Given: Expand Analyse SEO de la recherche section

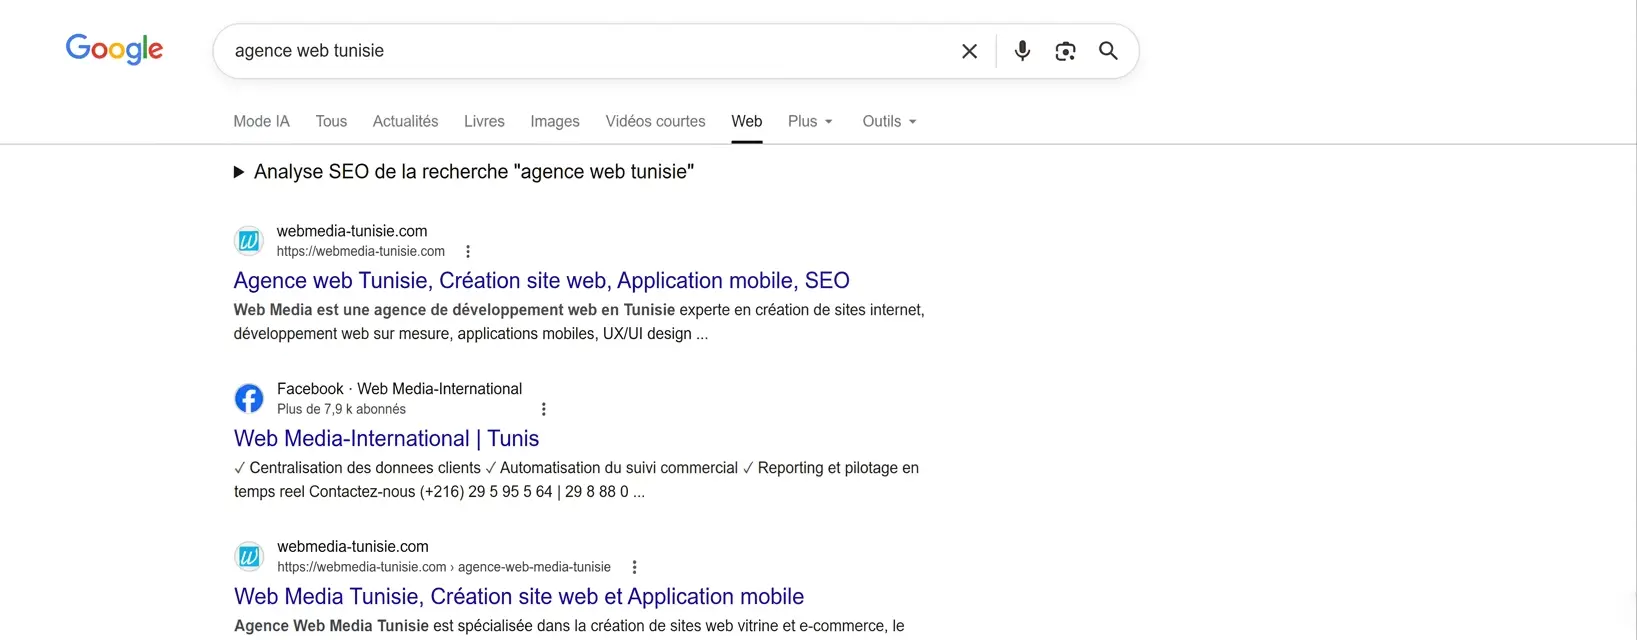Looking at the screenshot, I should point(464,172).
